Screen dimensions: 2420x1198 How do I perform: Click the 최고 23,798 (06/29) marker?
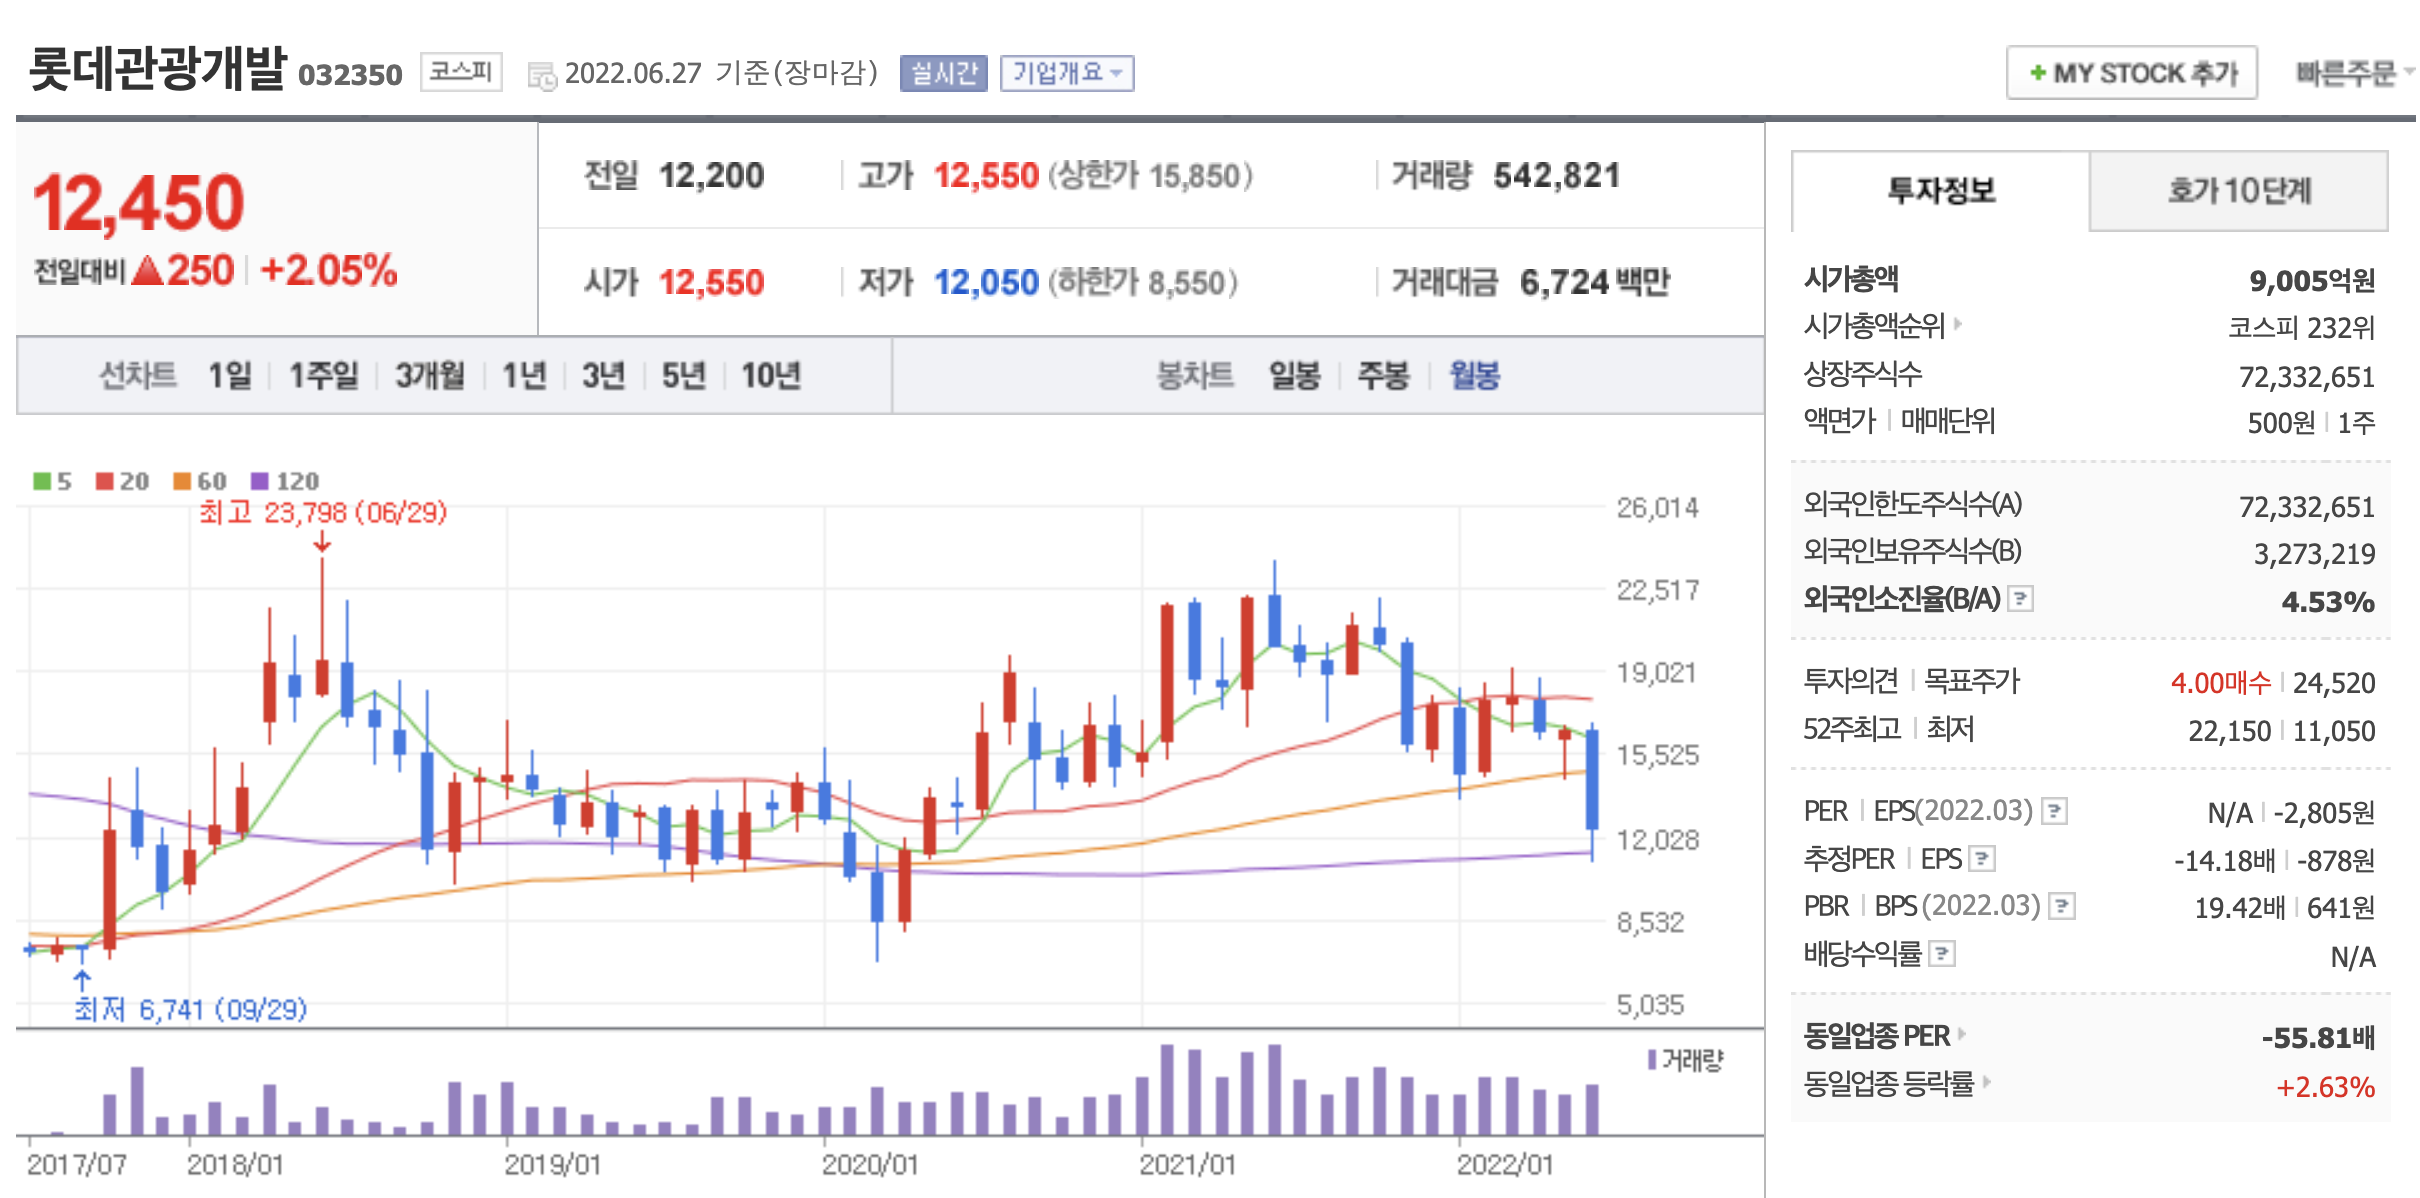point(323,513)
